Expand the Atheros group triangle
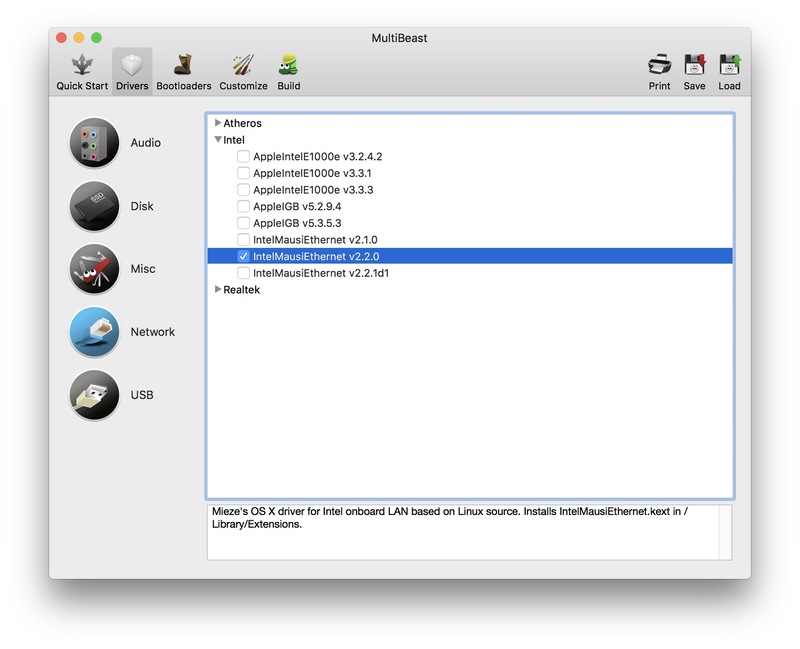The width and height of the screenshot is (800, 649). pos(218,122)
